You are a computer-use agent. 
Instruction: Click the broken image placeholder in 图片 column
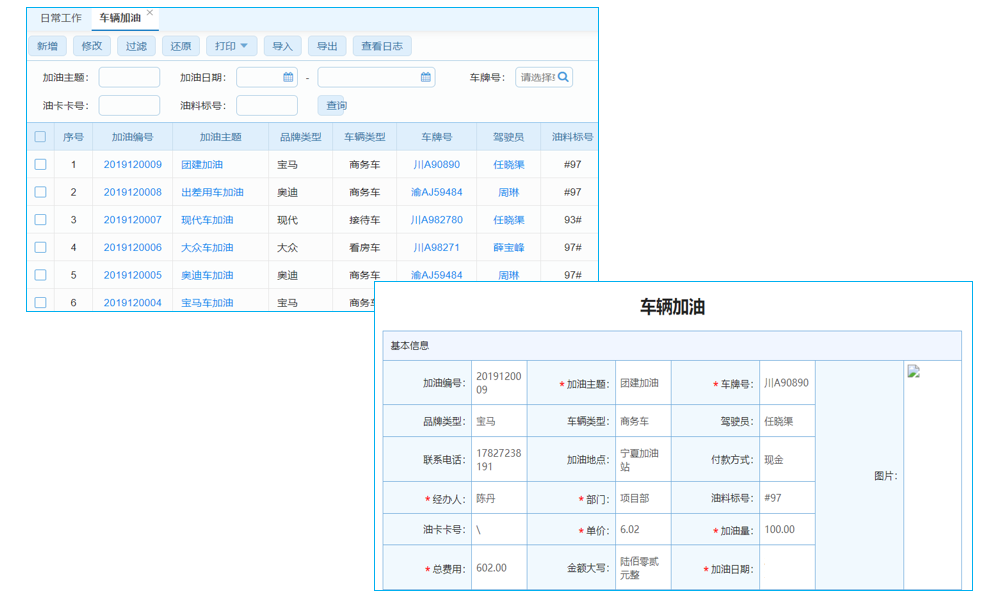(x=912, y=370)
